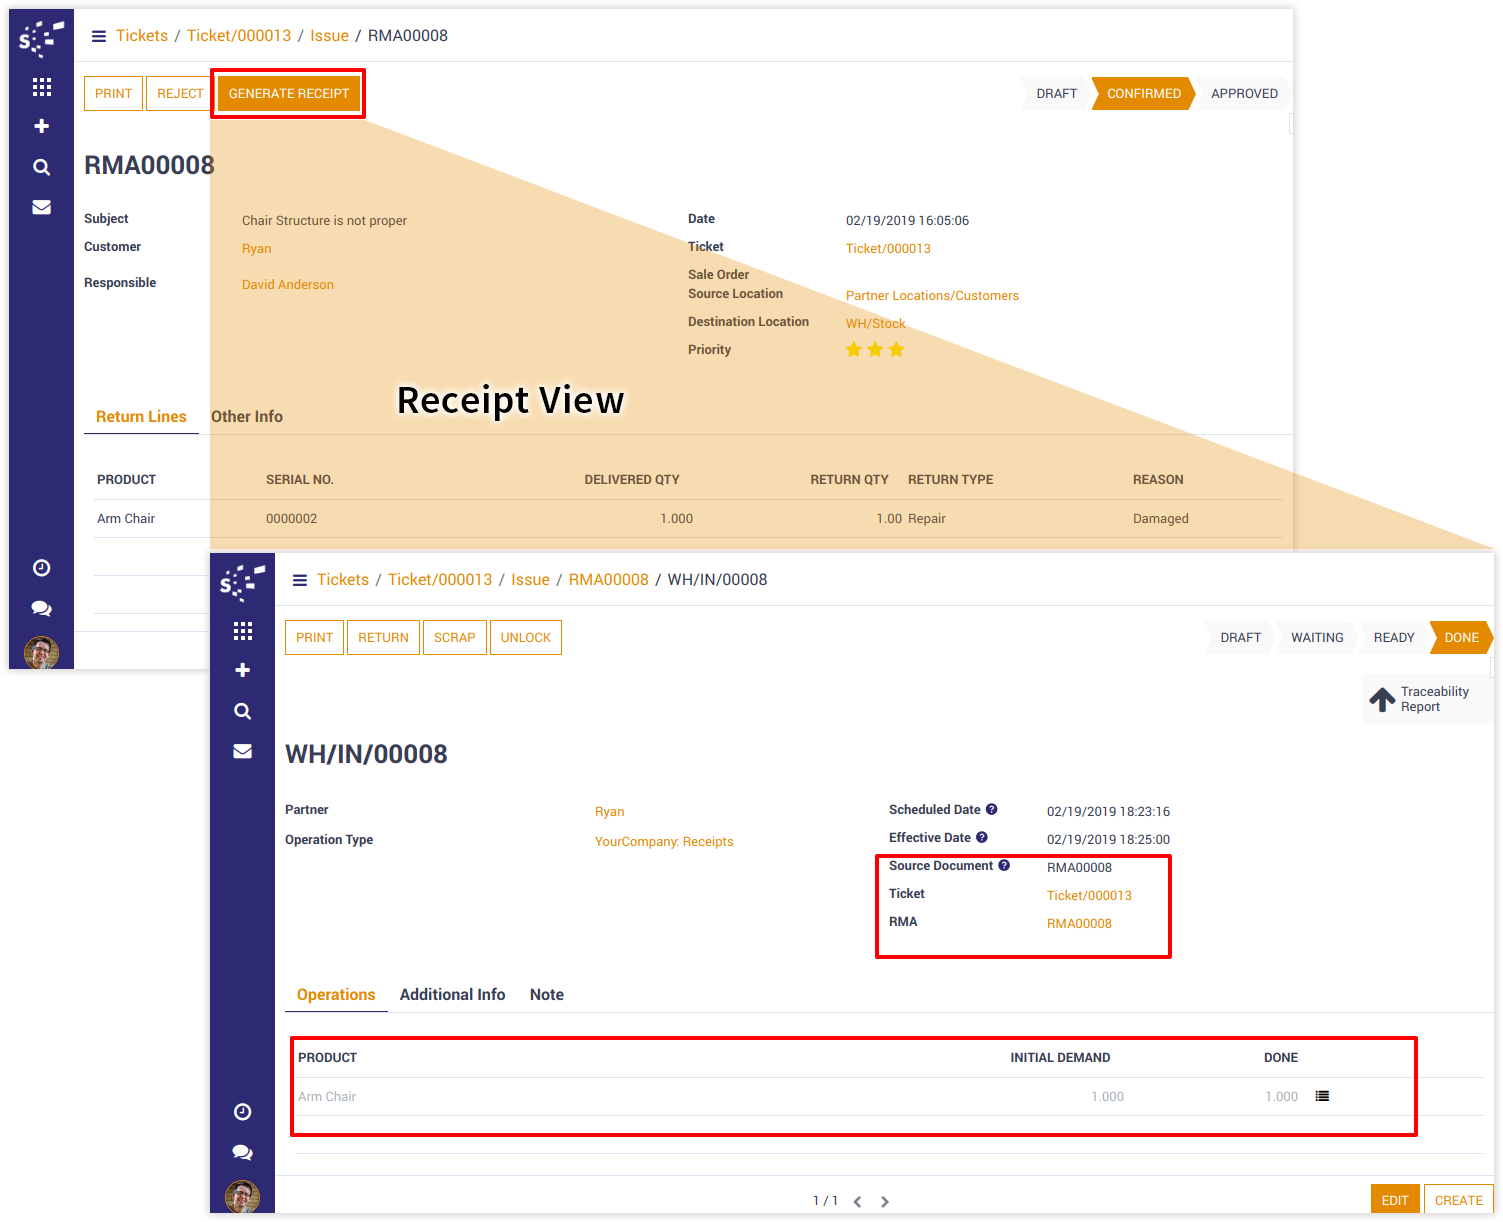
Task: Open the clock activities icon in lower sidebar
Action: (242, 1112)
